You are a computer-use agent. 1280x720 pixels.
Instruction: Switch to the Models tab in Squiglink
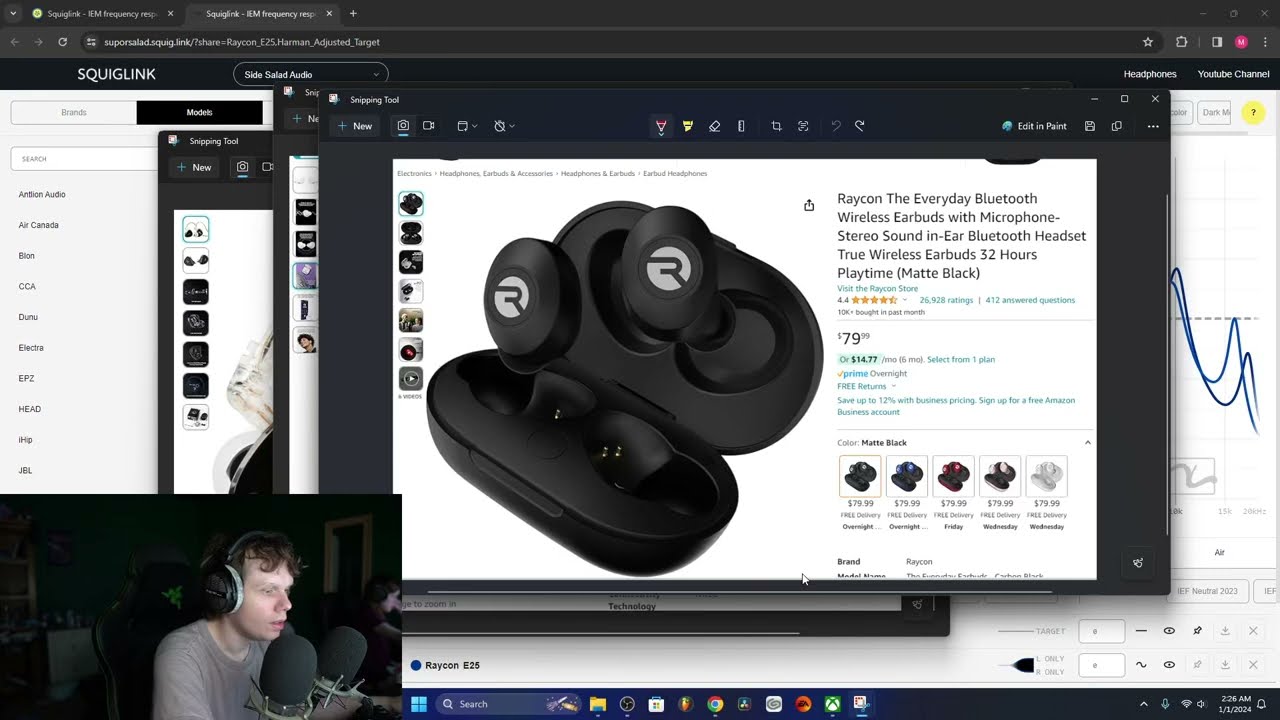click(199, 112)
